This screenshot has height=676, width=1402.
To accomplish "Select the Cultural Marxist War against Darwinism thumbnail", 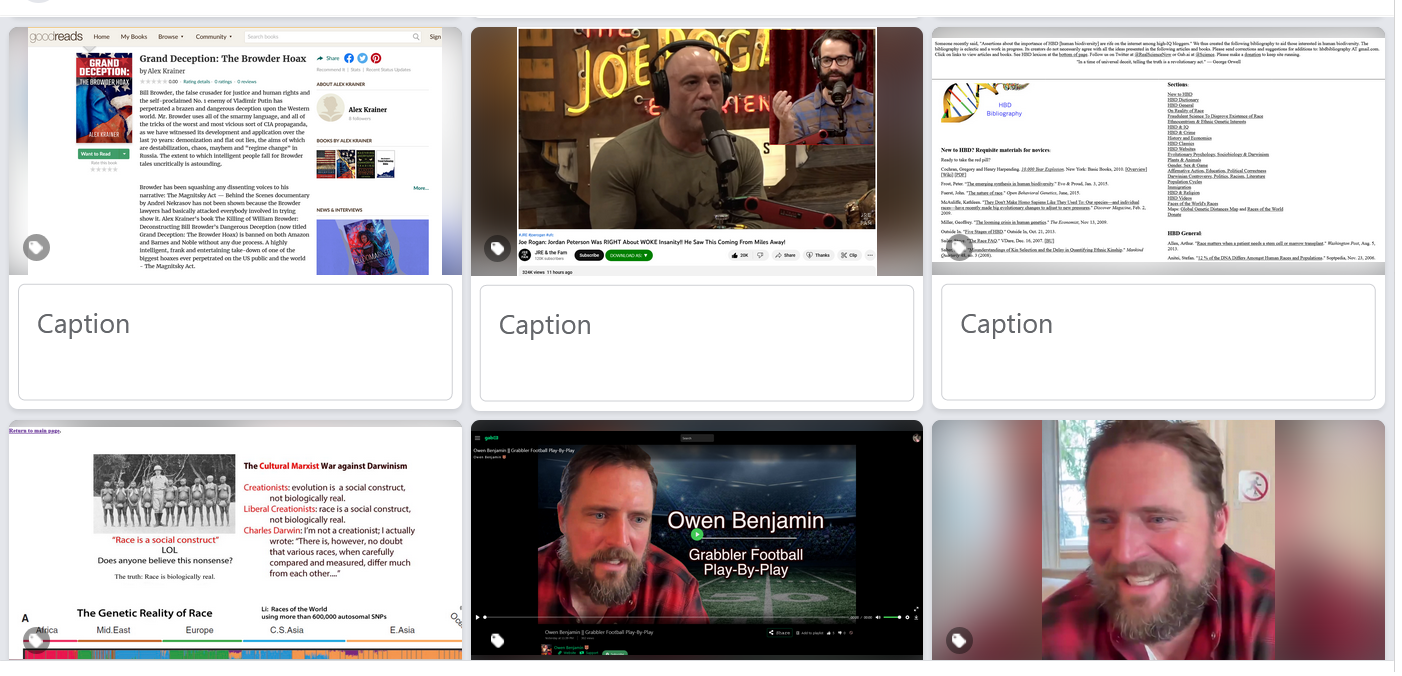I will [236, 540].
